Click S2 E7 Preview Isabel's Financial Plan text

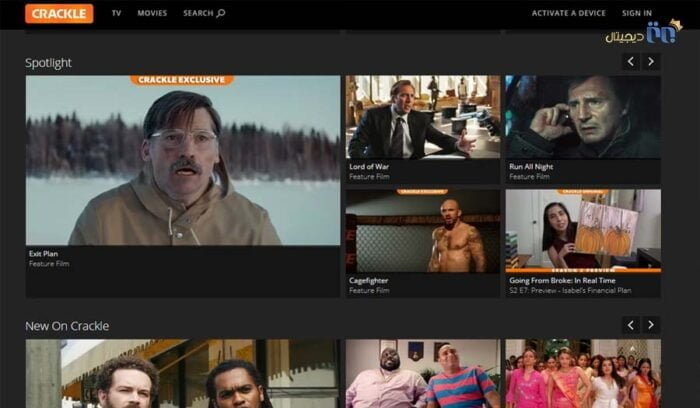pos(570,291)
